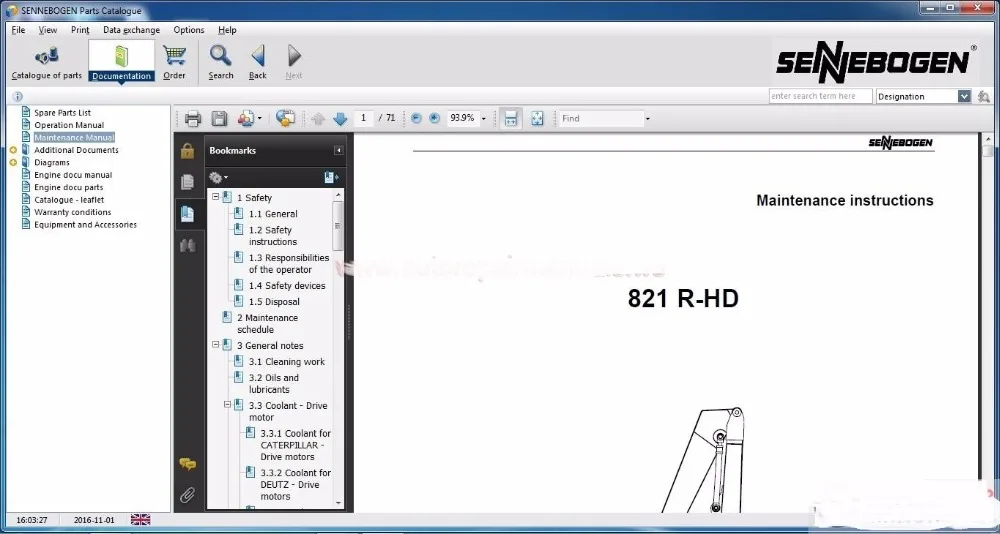Jump to '3.1 Cleaning work' bookmark
Screen dimensions: 1000x534
tap(294, 362)
